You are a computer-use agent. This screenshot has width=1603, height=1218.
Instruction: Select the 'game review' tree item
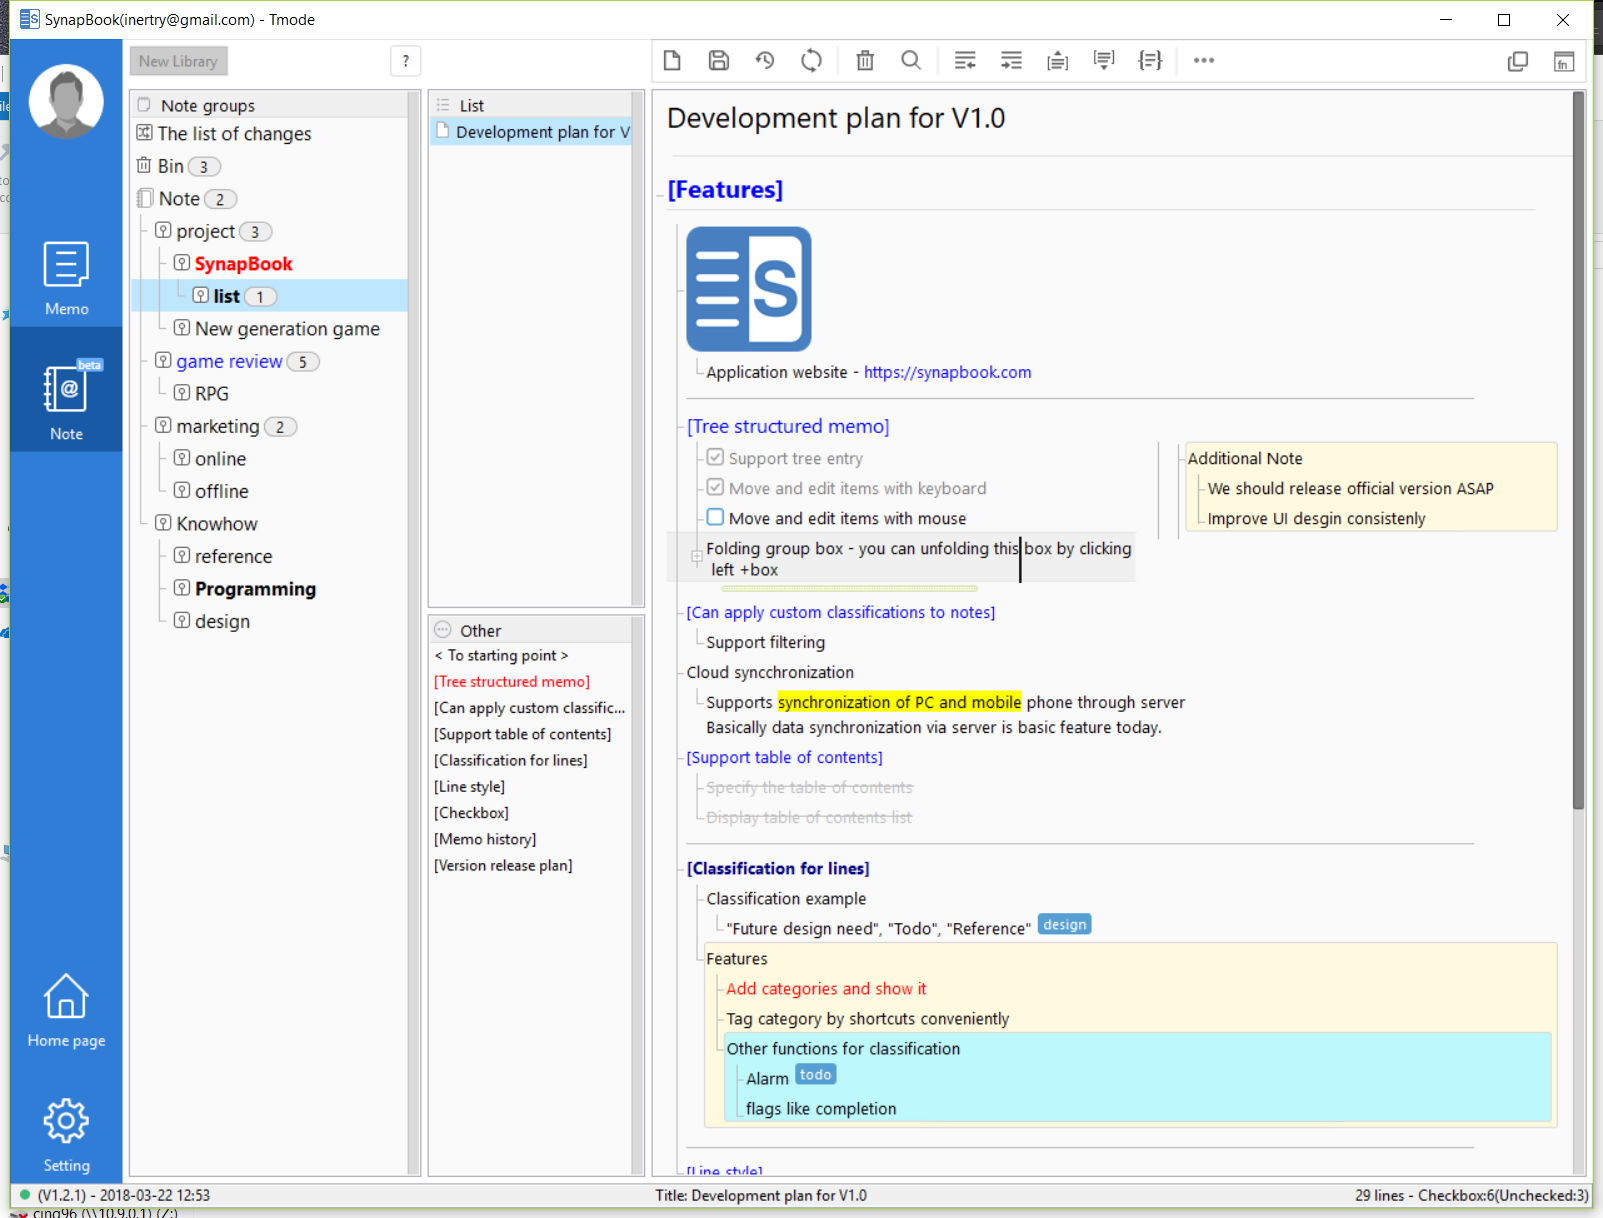point(229,361)
